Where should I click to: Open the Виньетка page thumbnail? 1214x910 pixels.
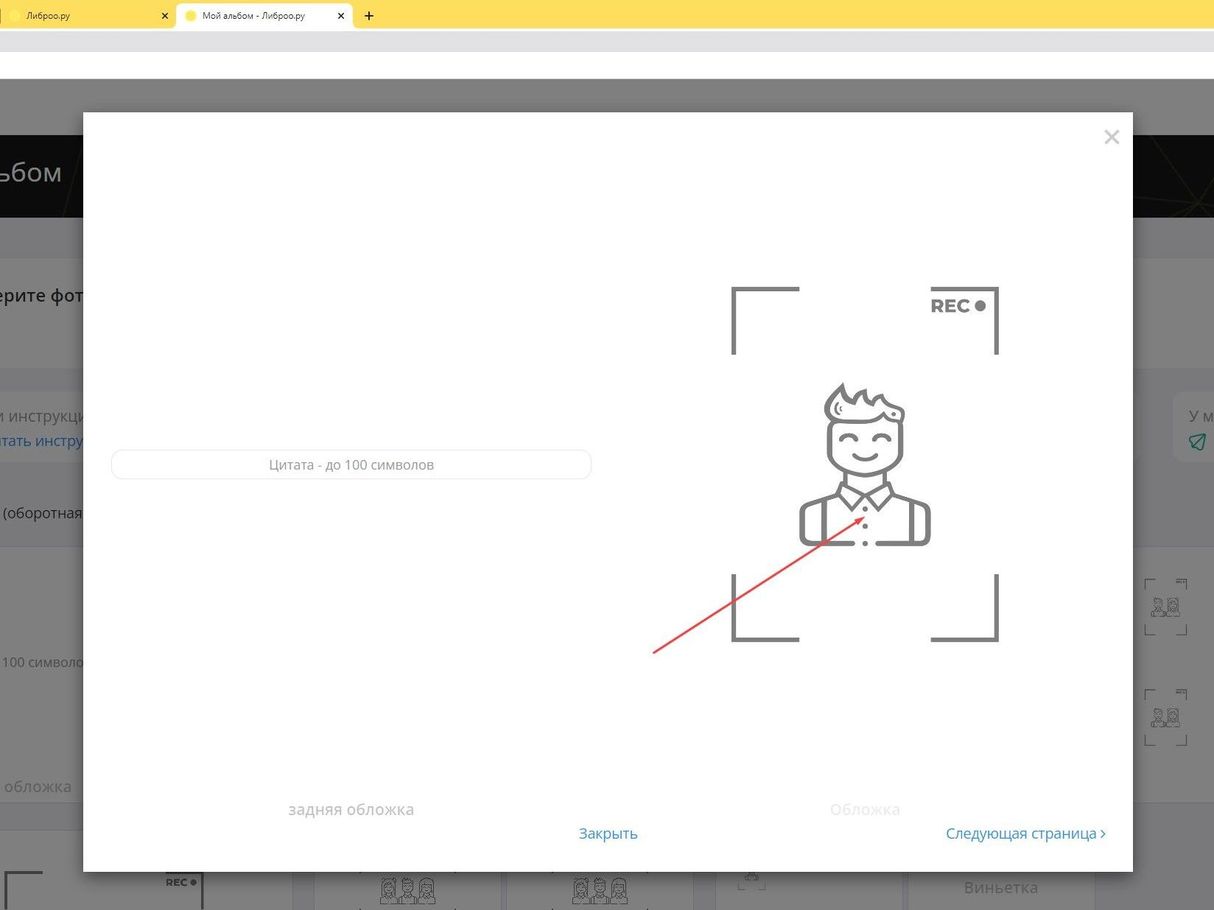(x=1000, y=888)
